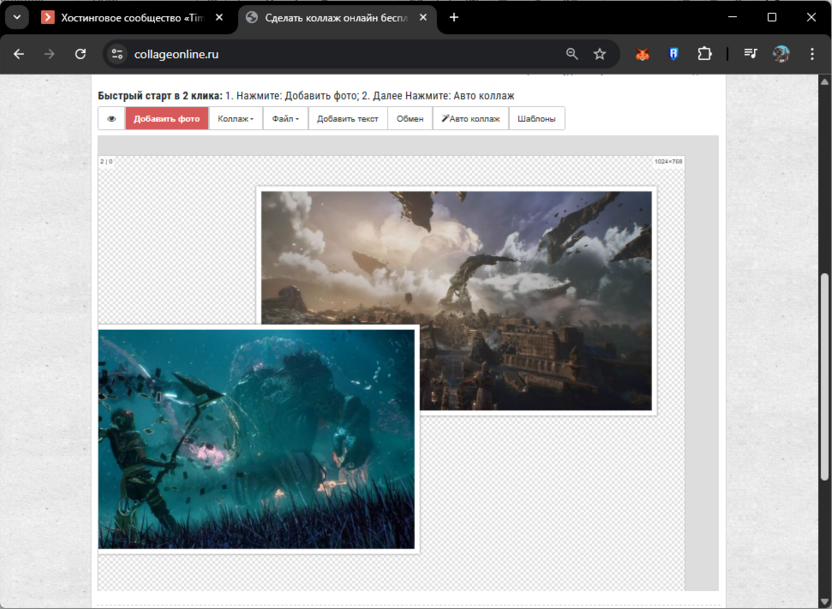Reload the collageonline.ru page
This screenshot has width=832, height=609.
(x=80, y=54)
